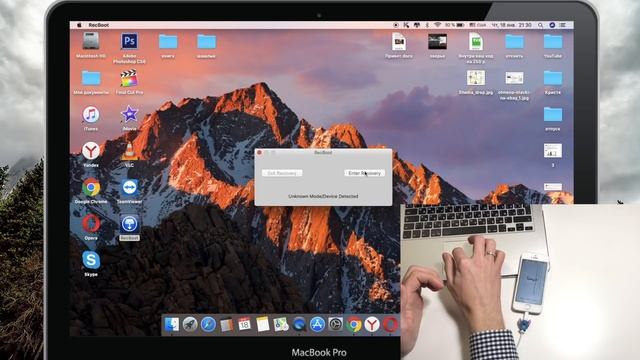Select the Google Chrome desktop icon
The width and height of the screenshot is (640, 360).
[91, 188]
